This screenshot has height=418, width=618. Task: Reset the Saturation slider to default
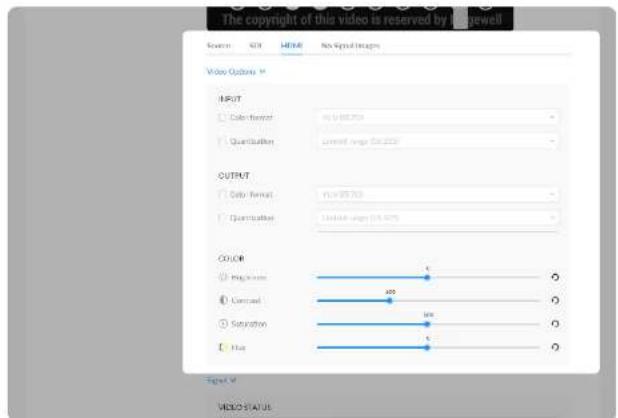click(x=555, y=324)
